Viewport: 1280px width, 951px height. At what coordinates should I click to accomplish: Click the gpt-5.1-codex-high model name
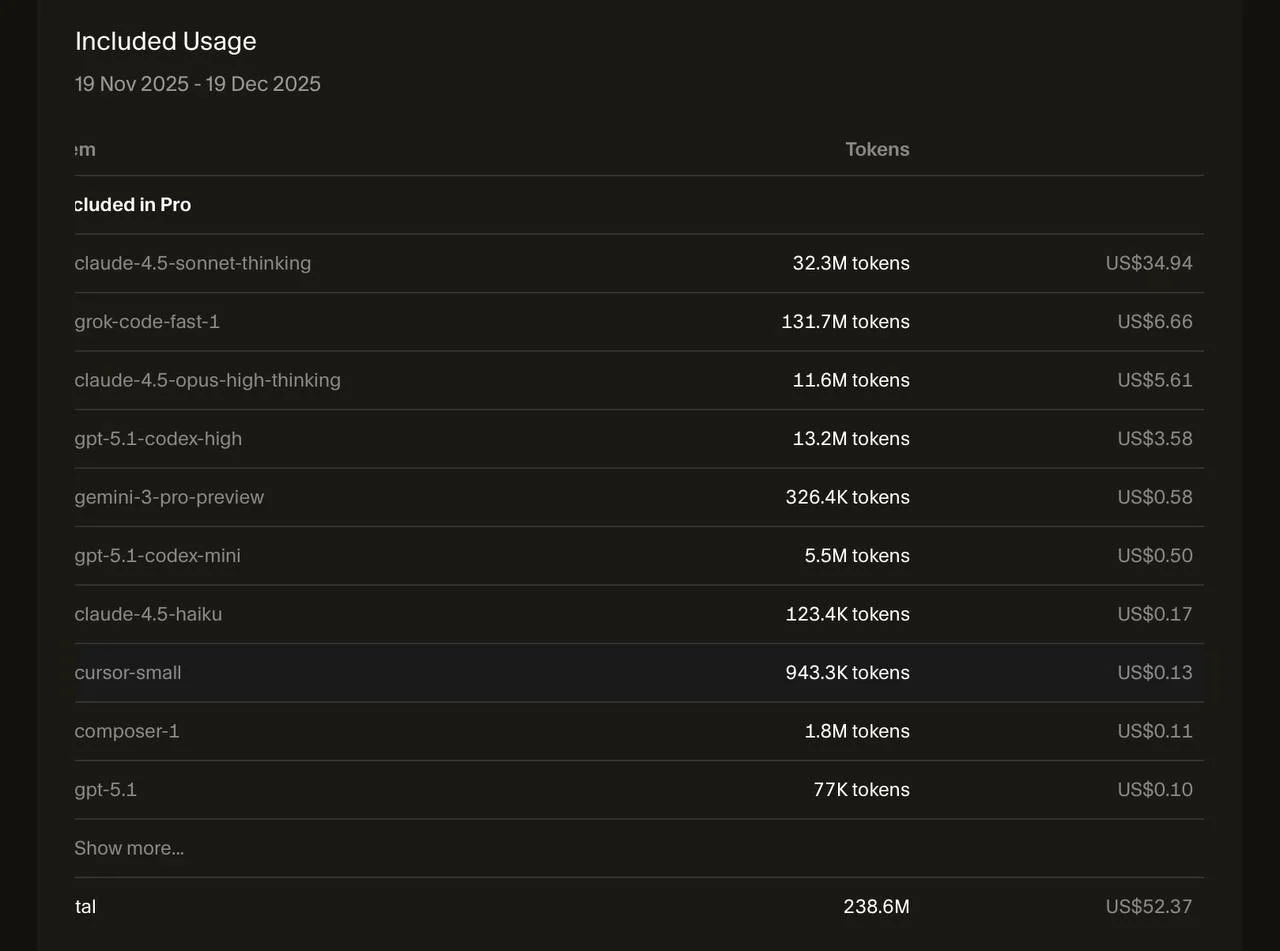pos(158,439)
